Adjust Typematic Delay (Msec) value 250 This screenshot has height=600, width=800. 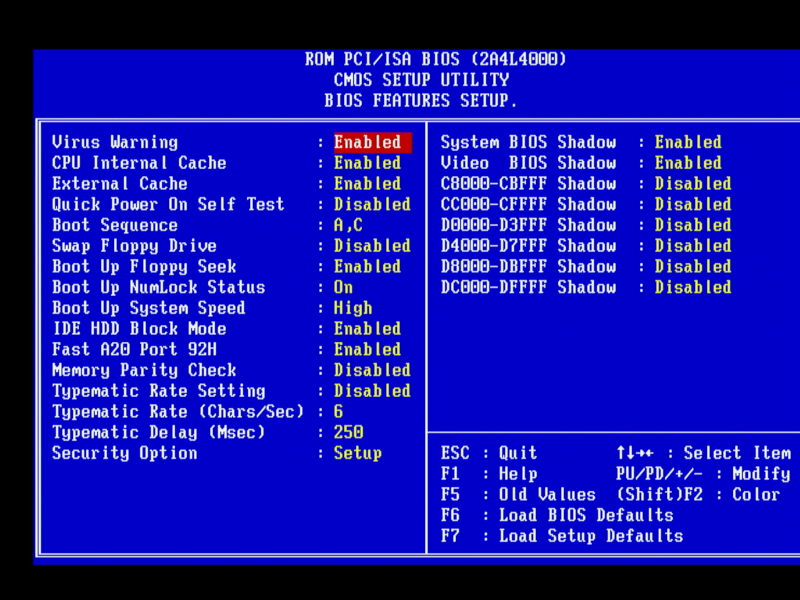point(348,433)
